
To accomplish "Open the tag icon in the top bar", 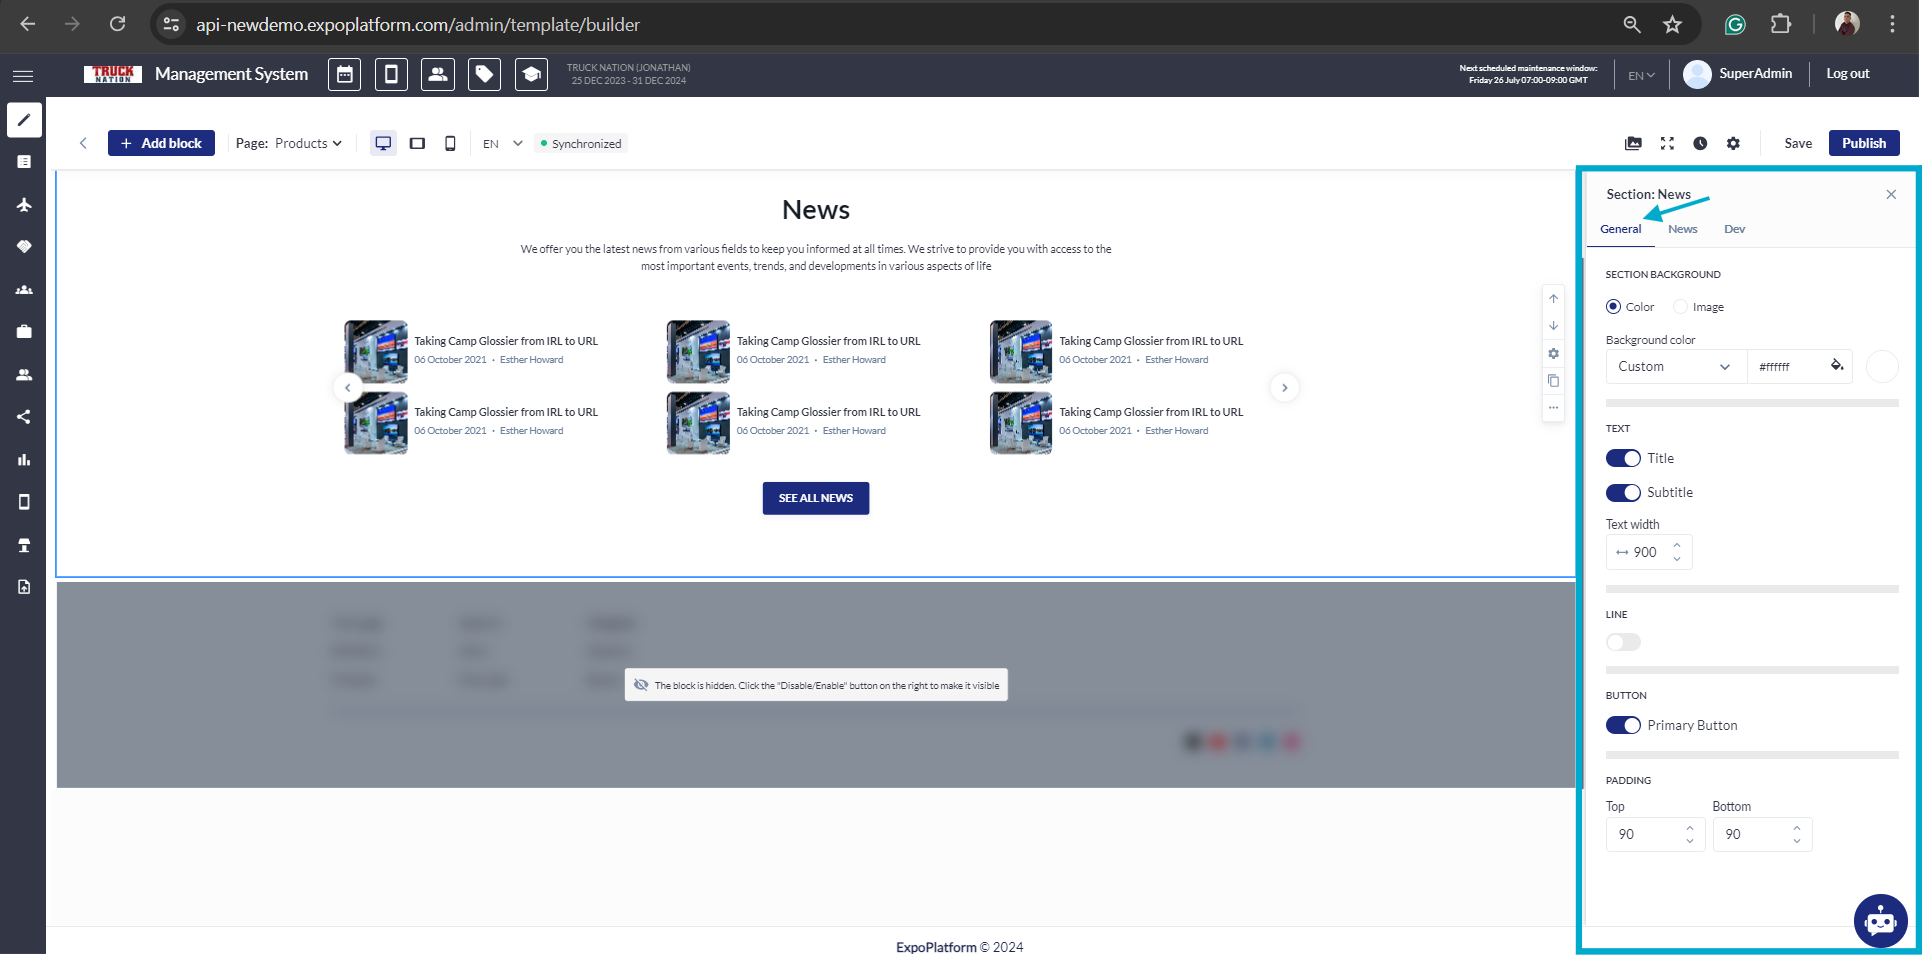I will (x=484, y=74).
